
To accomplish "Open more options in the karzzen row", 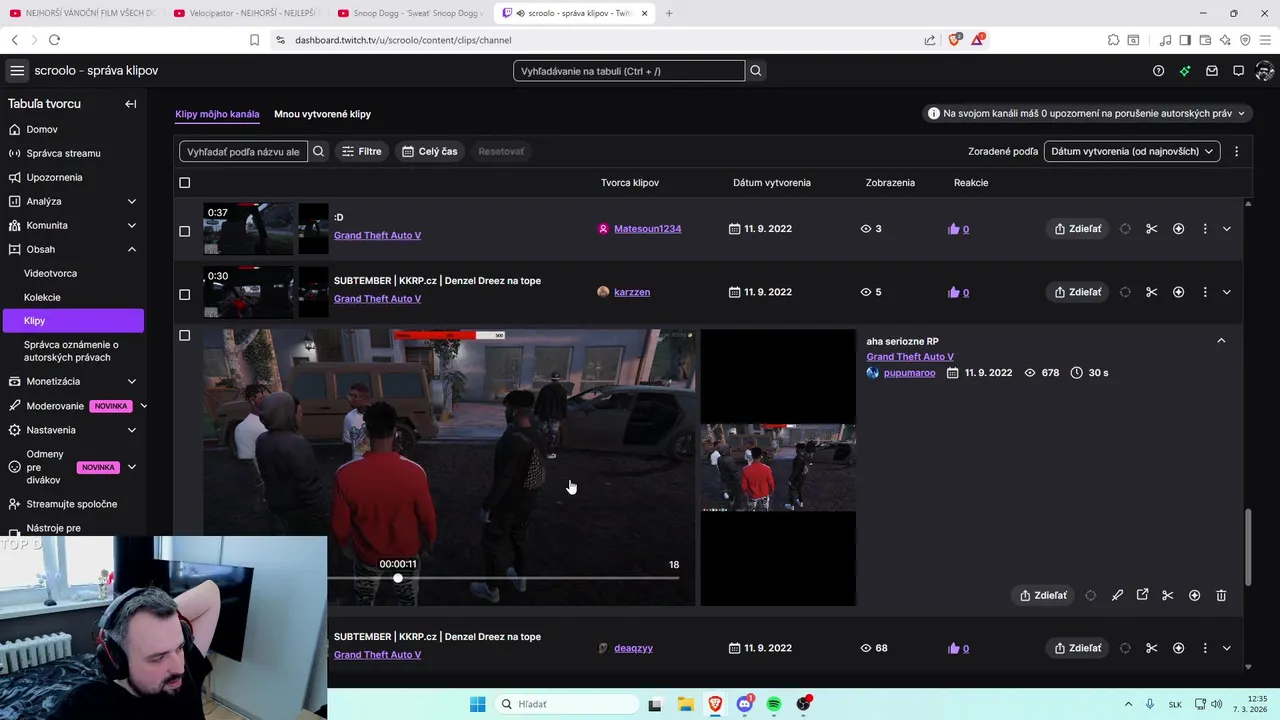I will (x=1204, y=292).
